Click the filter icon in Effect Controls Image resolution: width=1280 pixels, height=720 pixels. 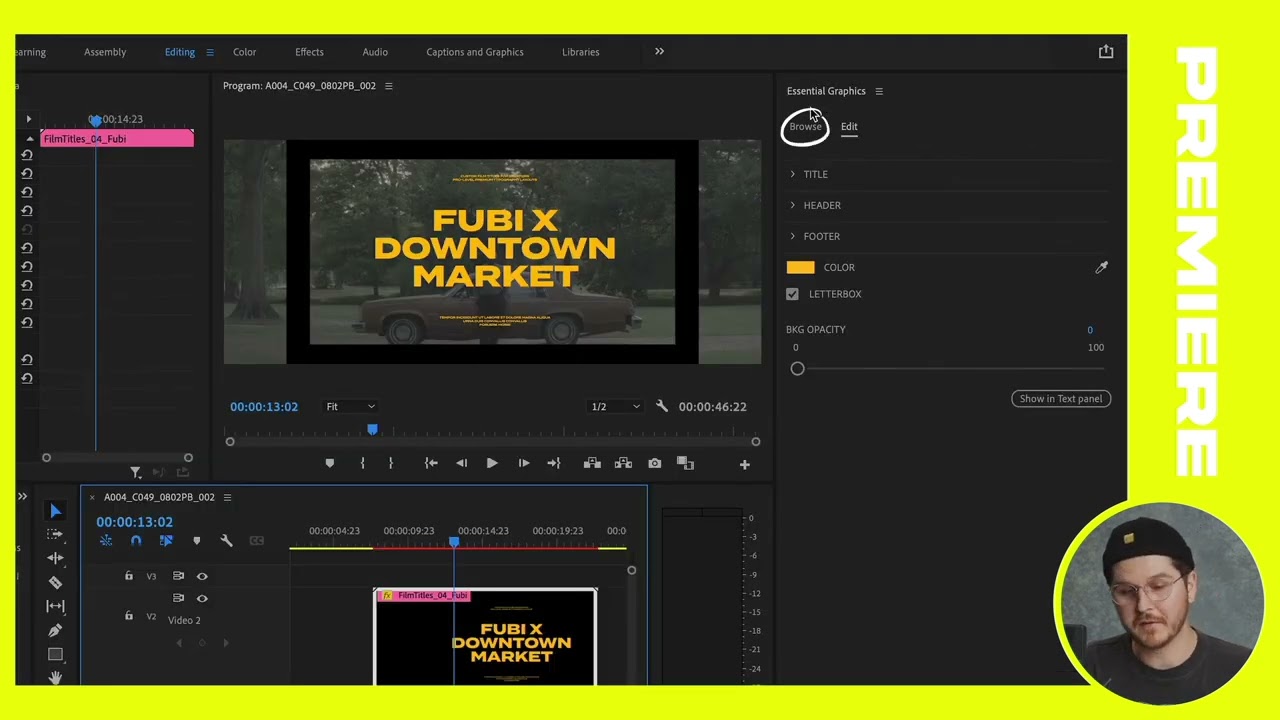135,472
